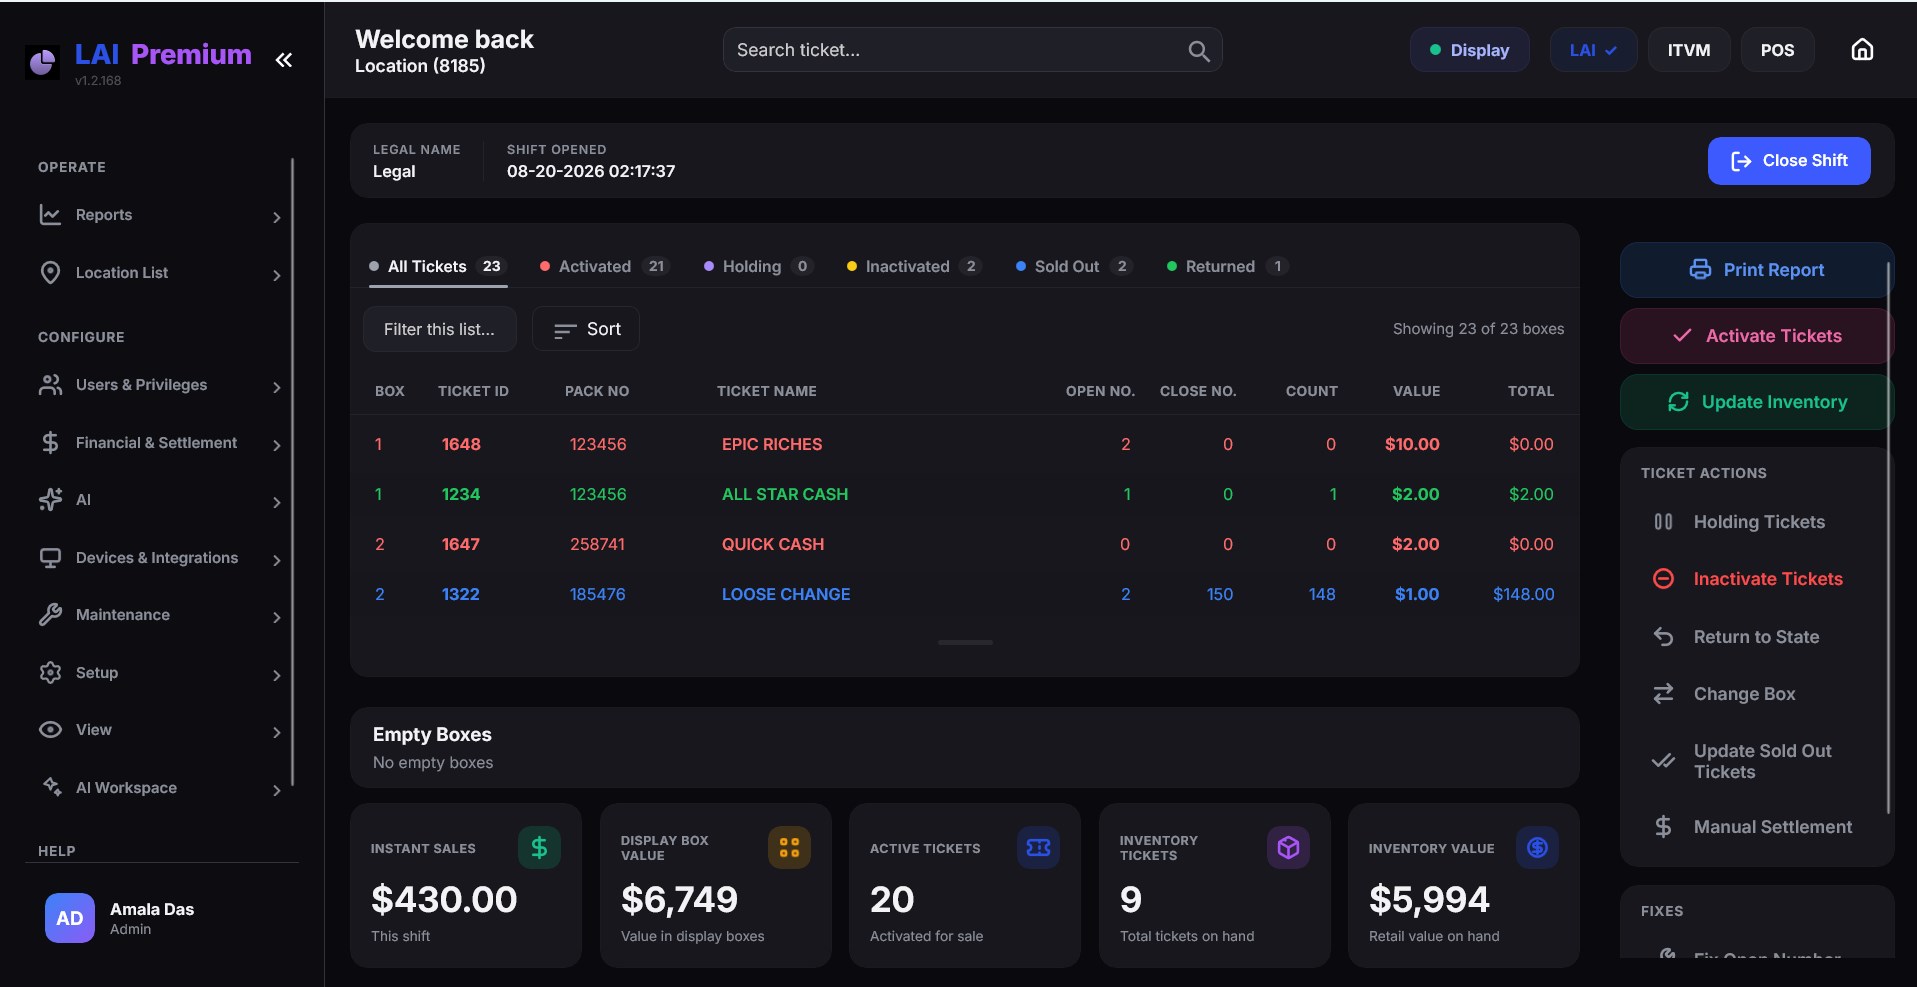Click the search magnifier icon

(1198, 51)
